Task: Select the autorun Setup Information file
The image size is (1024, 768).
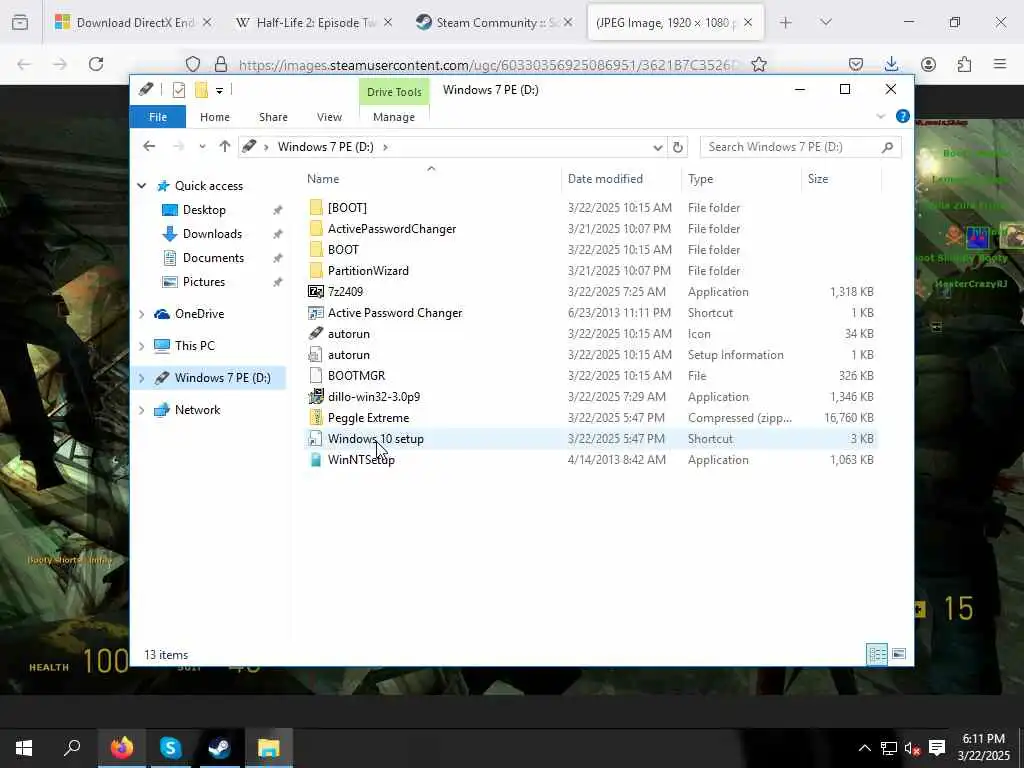Action: pos(316,355)
